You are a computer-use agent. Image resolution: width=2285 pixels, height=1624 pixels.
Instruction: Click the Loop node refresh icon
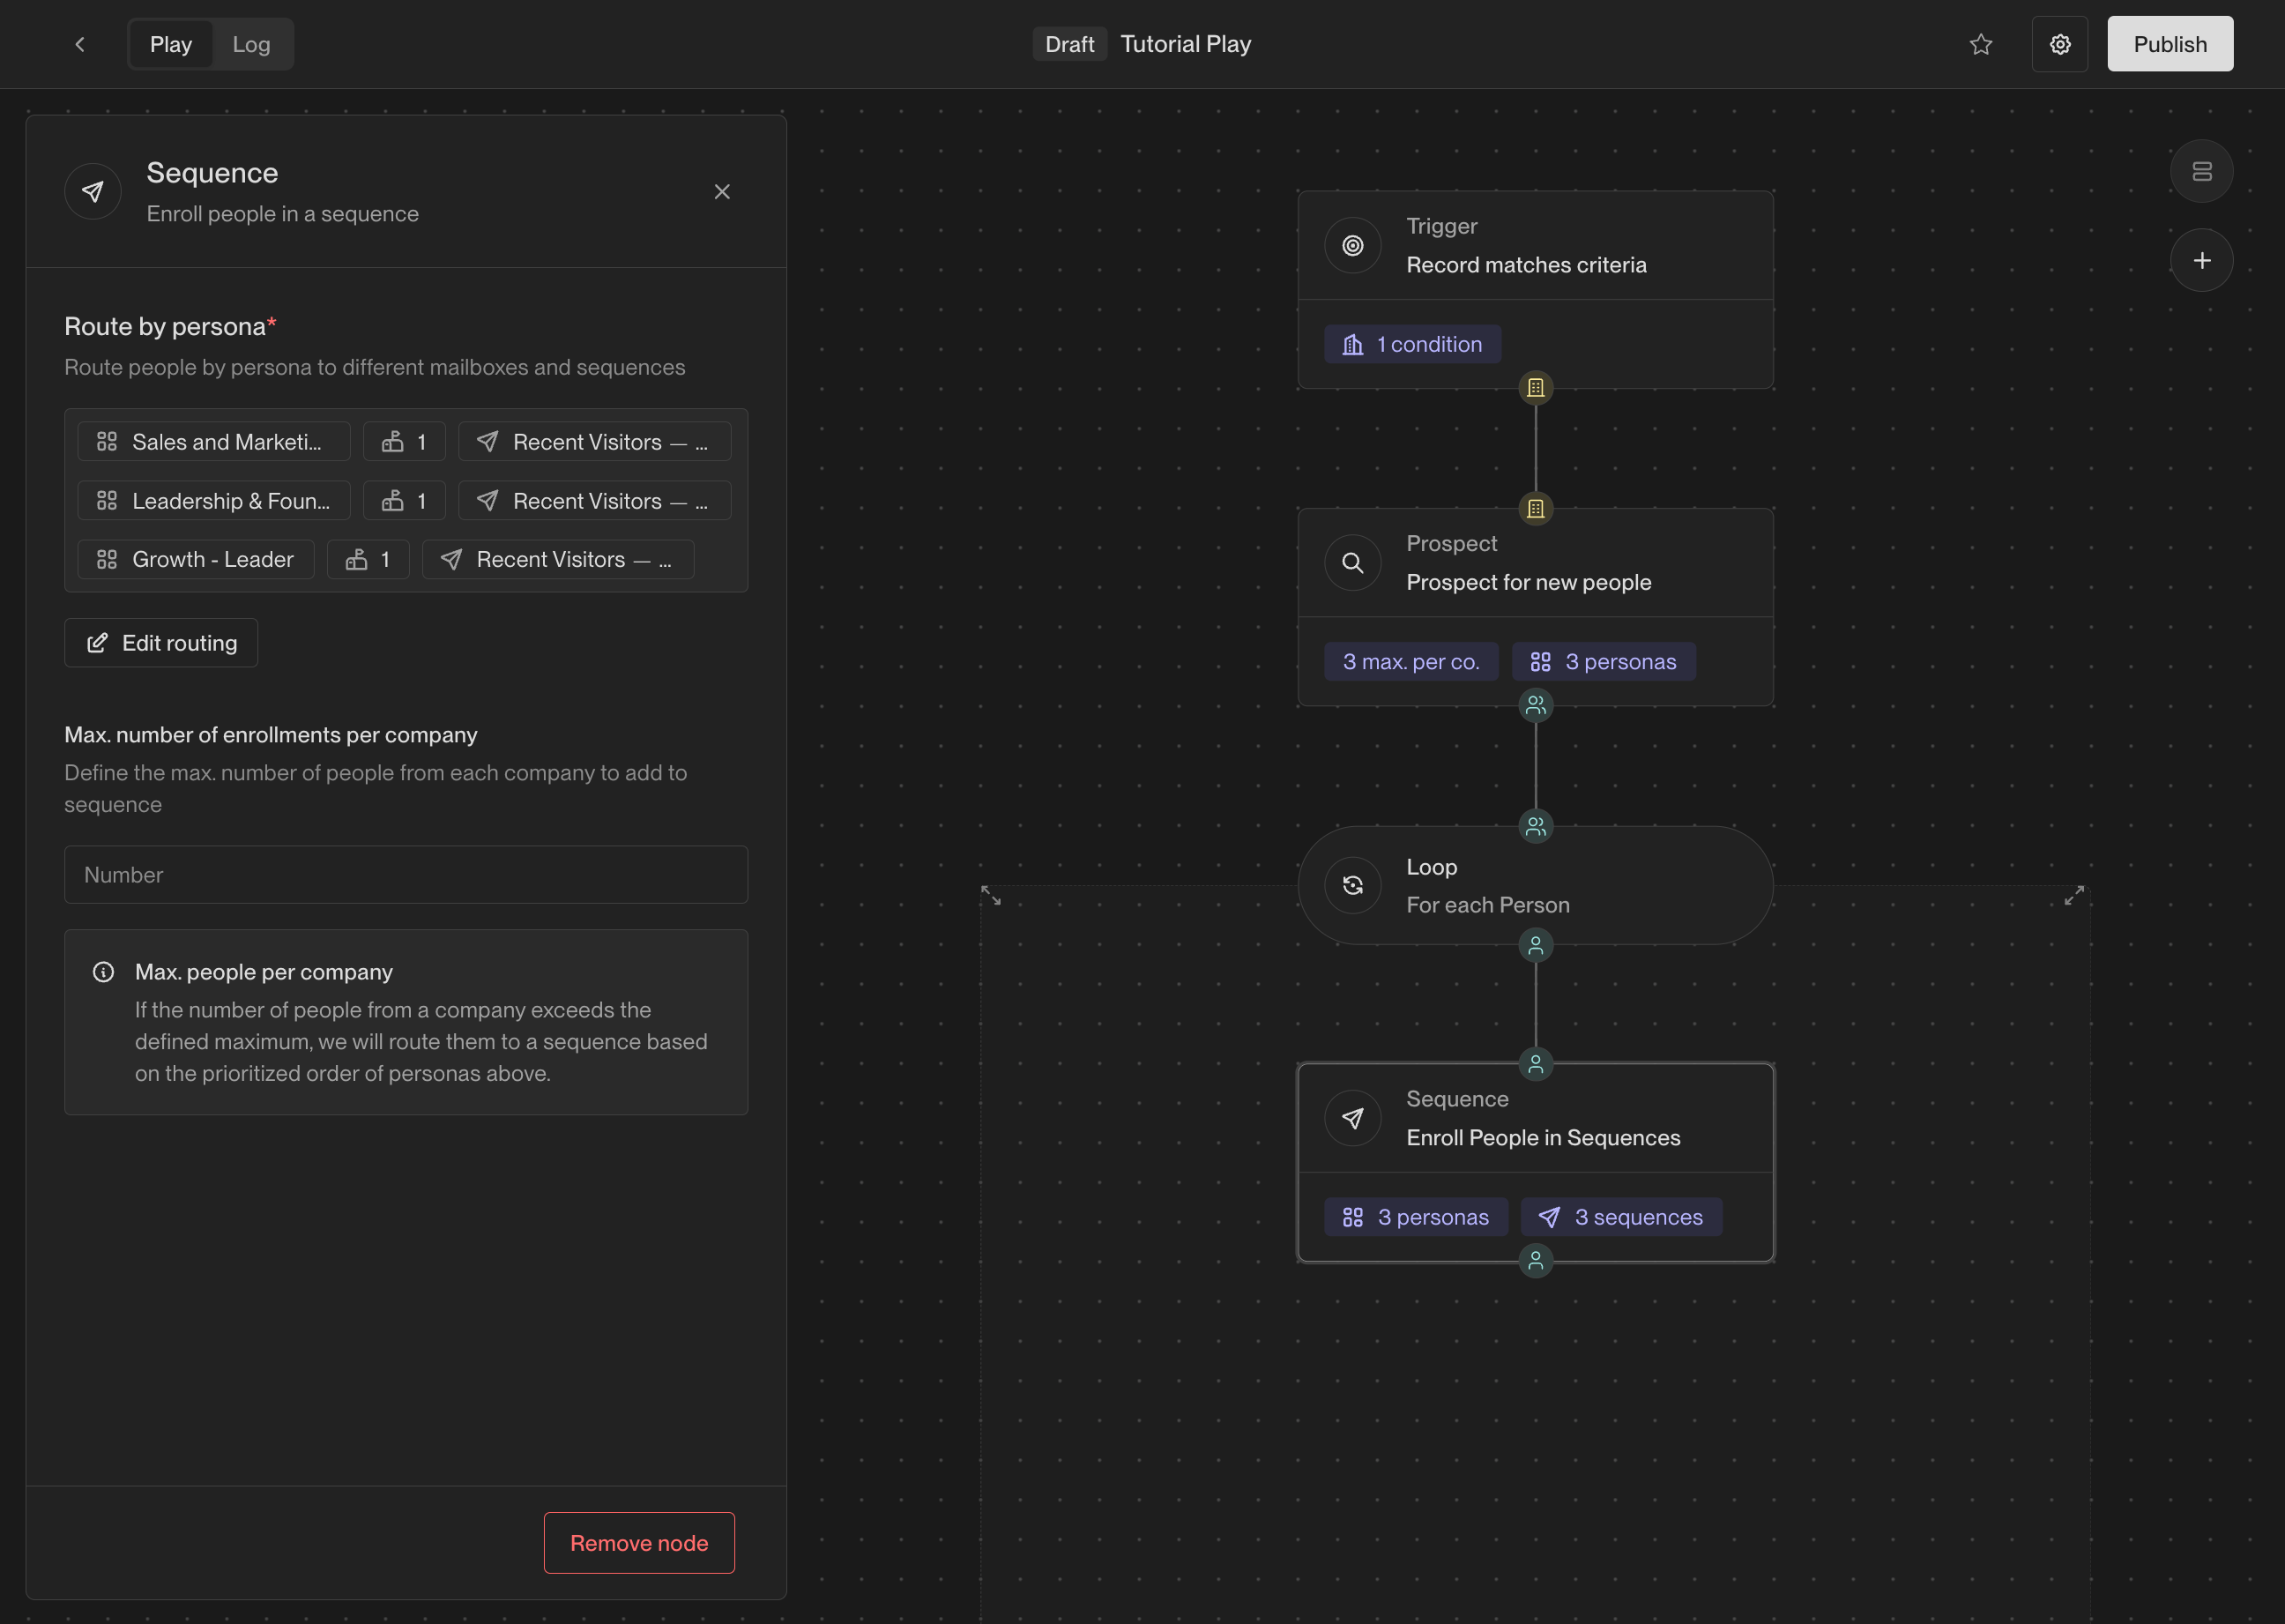pos(1352,885)
